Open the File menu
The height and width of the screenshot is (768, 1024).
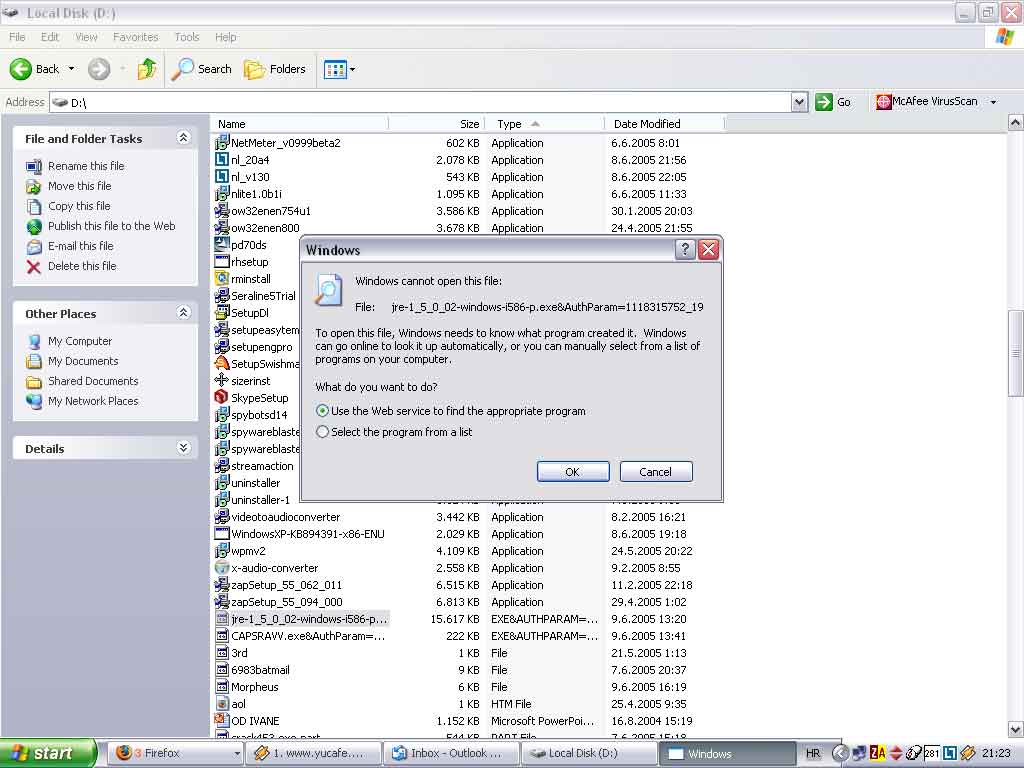point(17,37)
